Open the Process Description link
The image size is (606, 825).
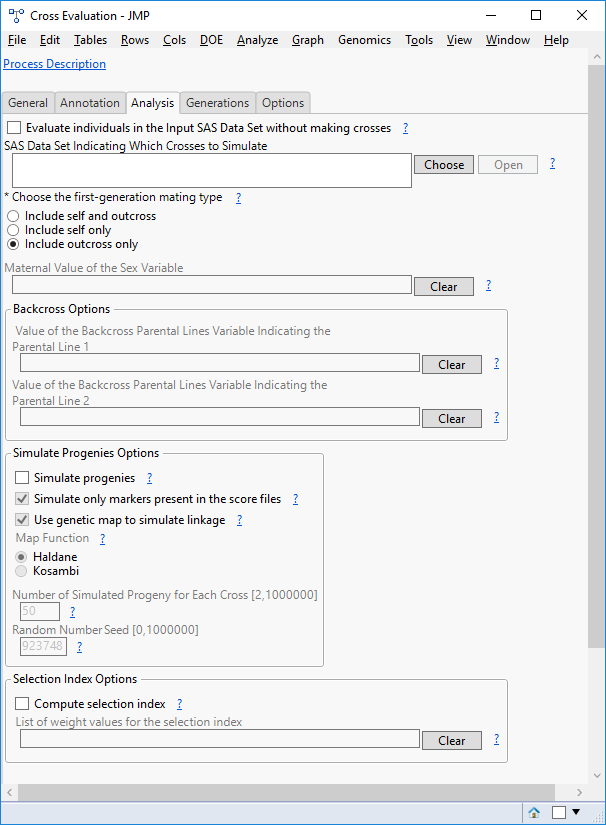[55, 64]
